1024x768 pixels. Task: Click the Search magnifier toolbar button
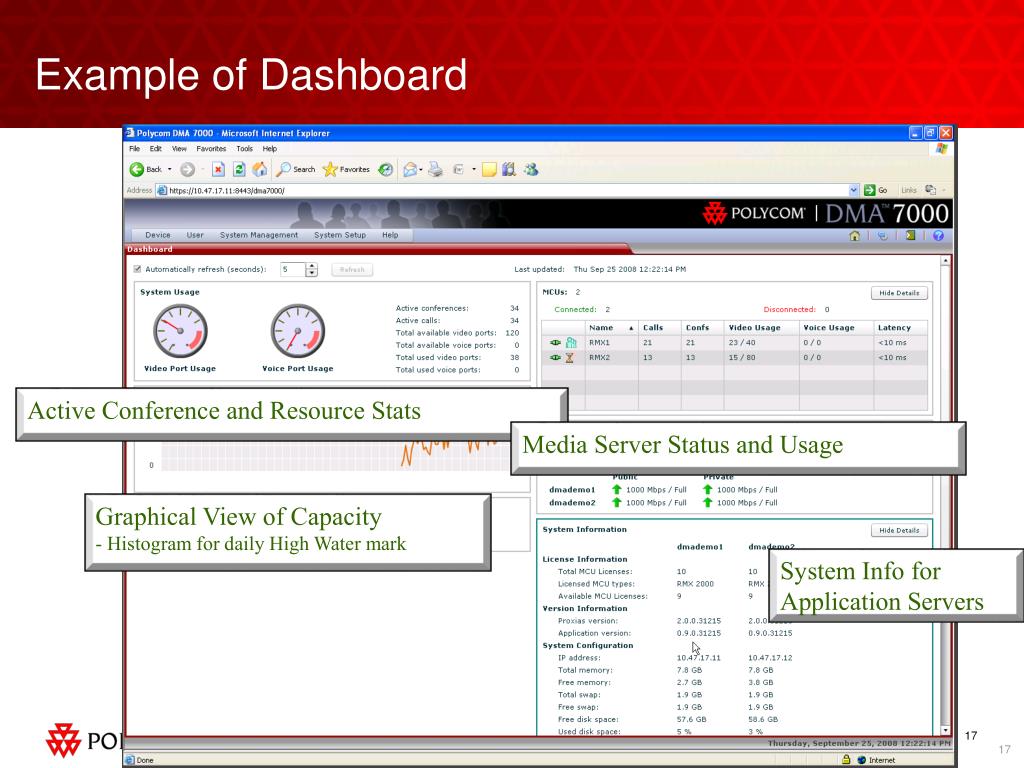[x=296, y=170]
